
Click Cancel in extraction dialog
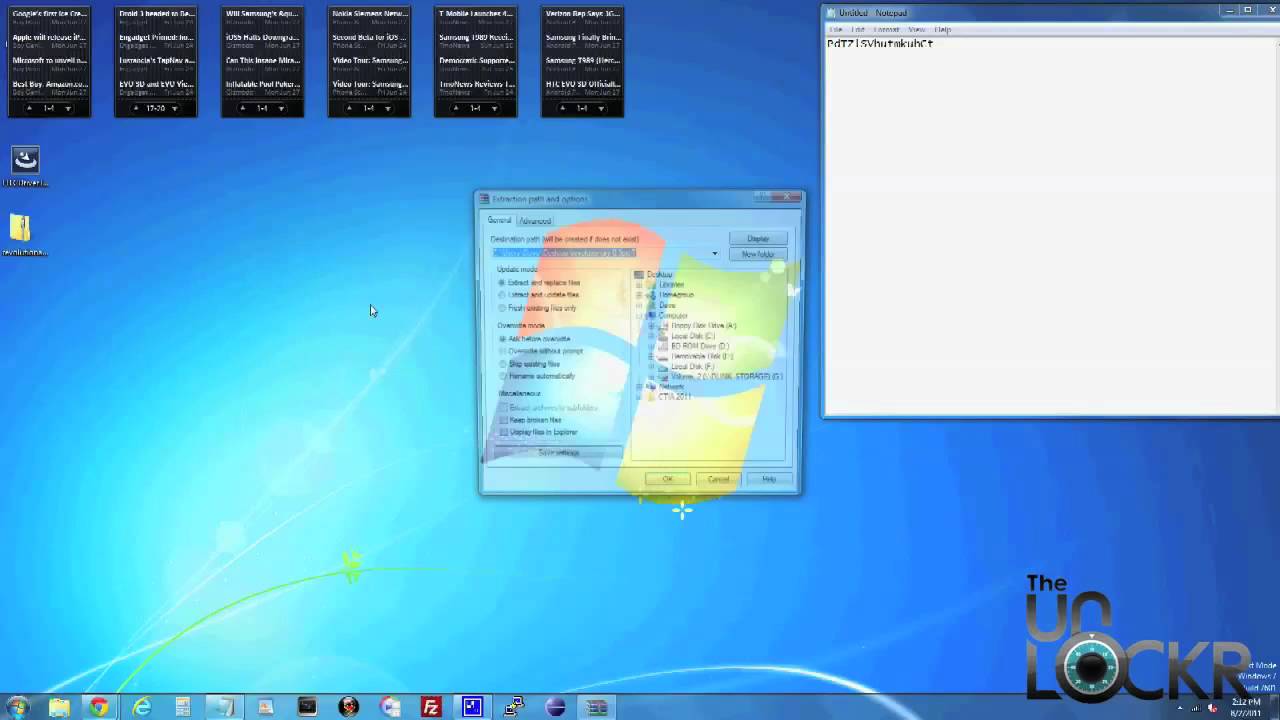[x=718, y=479]
